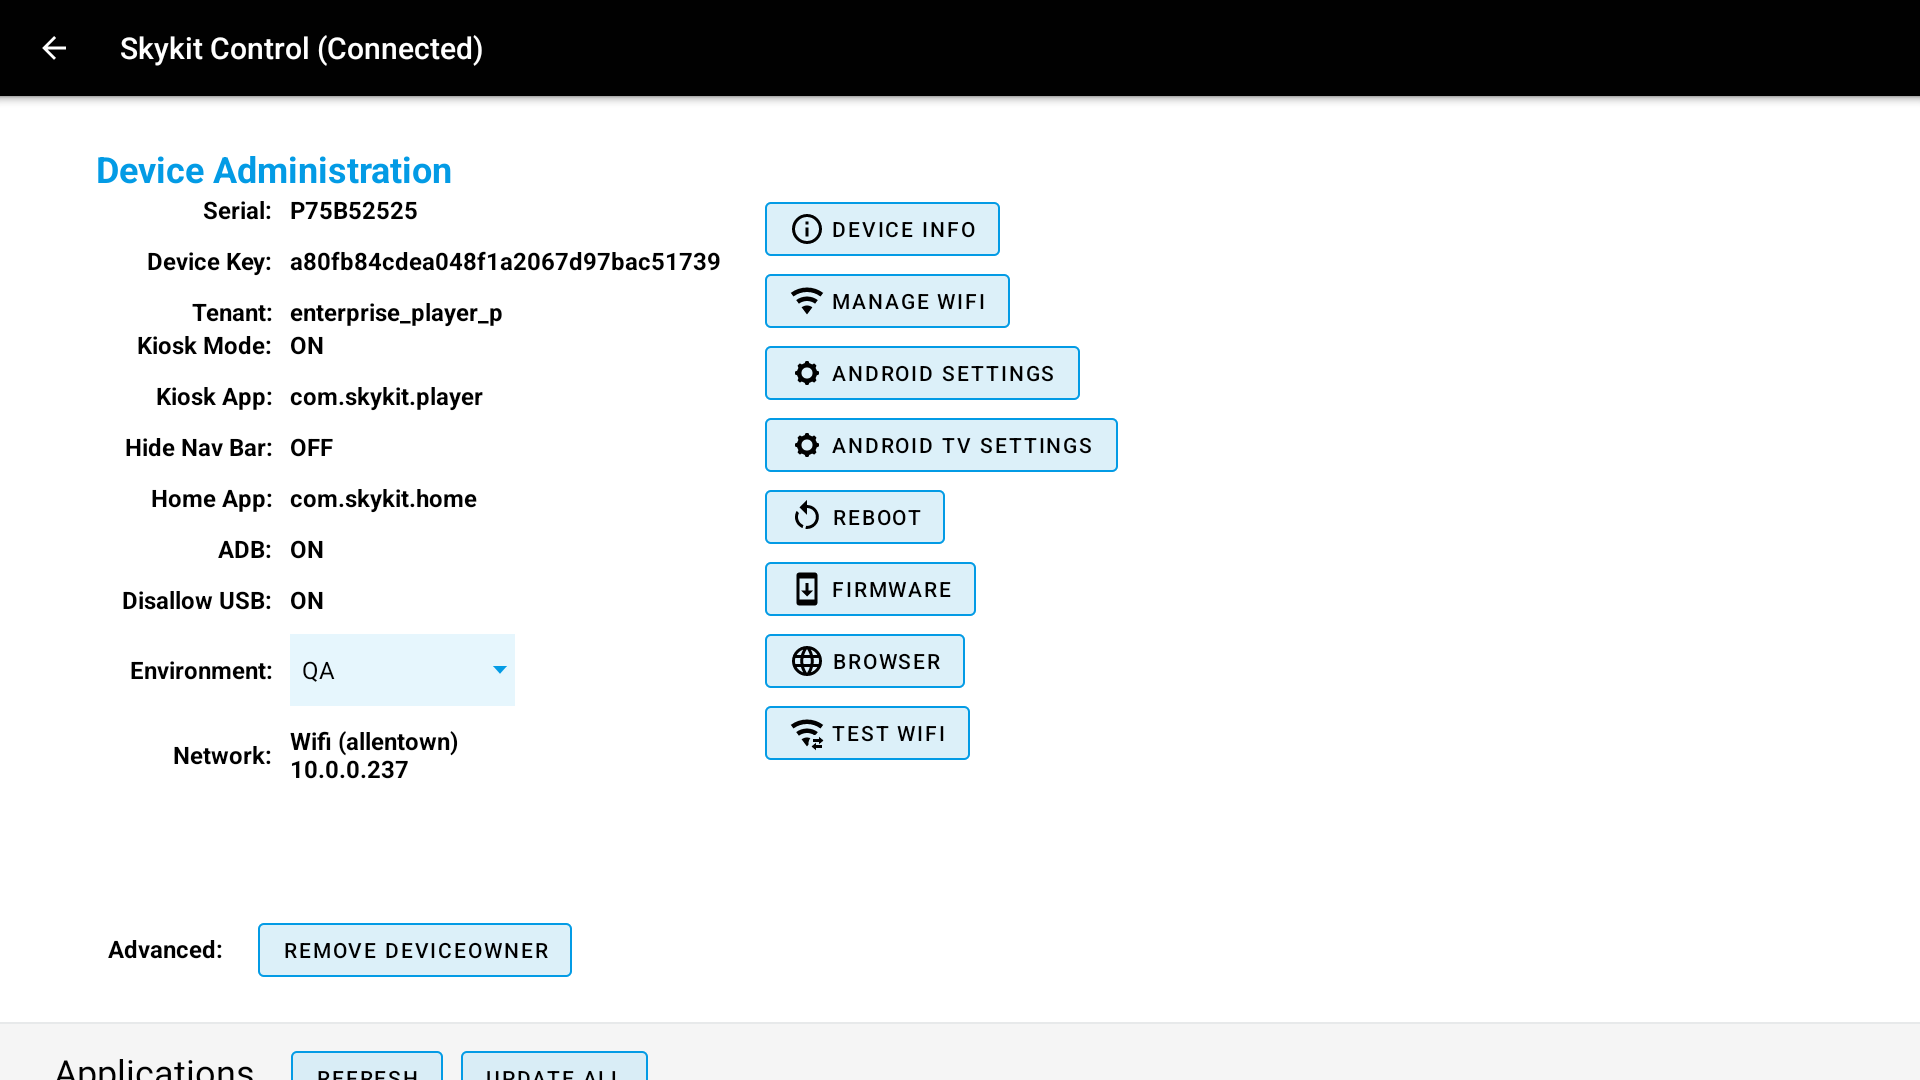The height and width of the screenshot is (1080, 1920).
Task: Select the Reboot label
Action: (x=877, y=518)
